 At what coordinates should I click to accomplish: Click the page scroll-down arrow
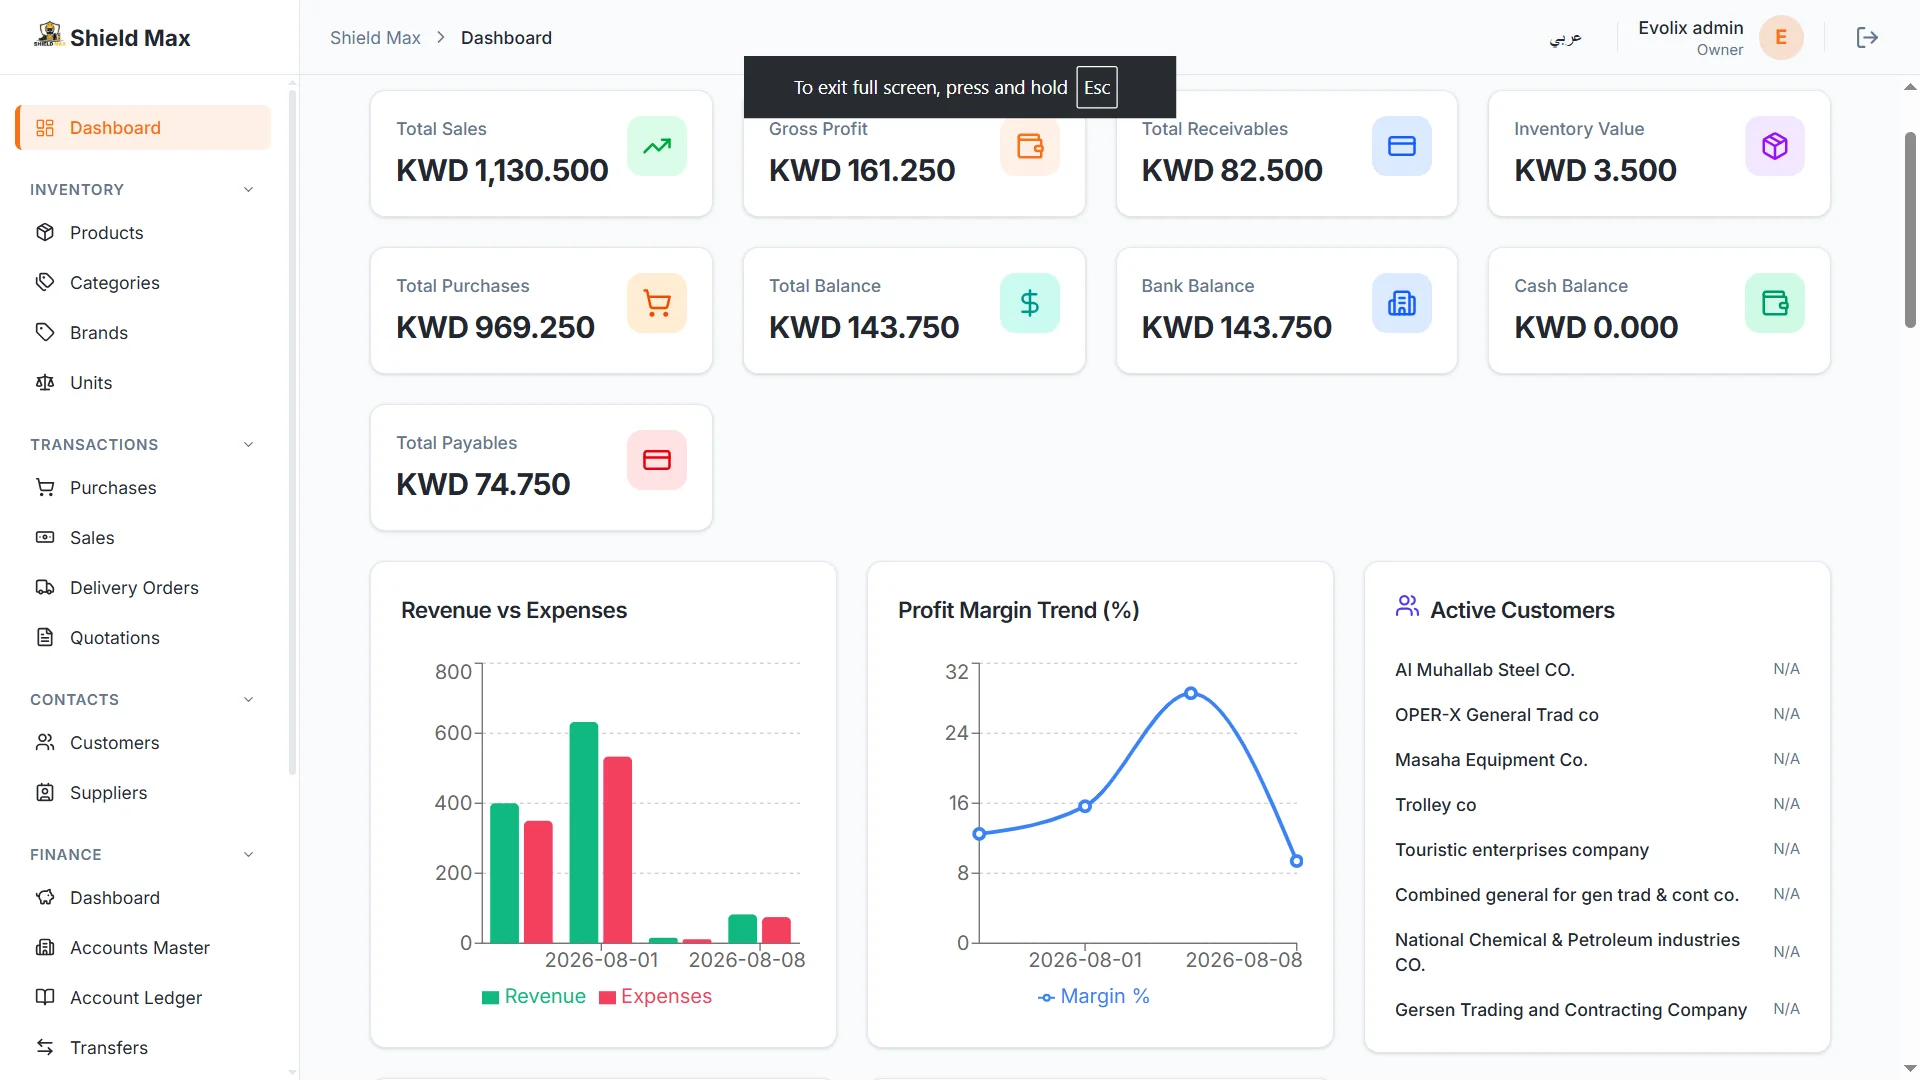click(x=1910, y=1069)
